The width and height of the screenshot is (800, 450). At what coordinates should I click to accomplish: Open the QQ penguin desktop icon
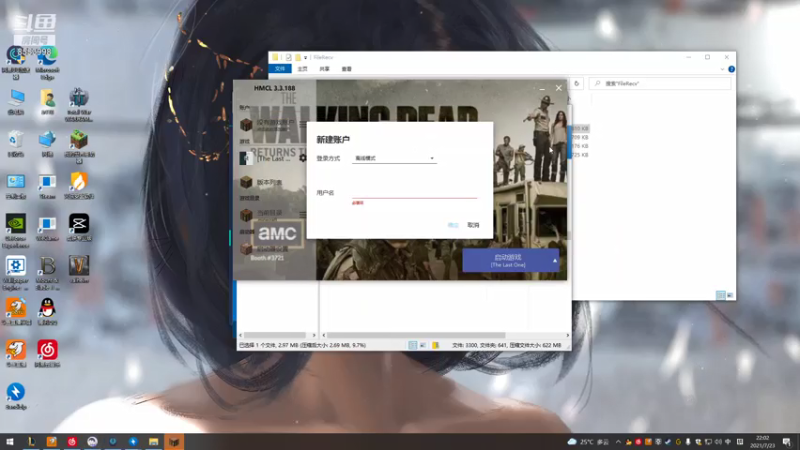pyautogui.click(x=47, y=311)
